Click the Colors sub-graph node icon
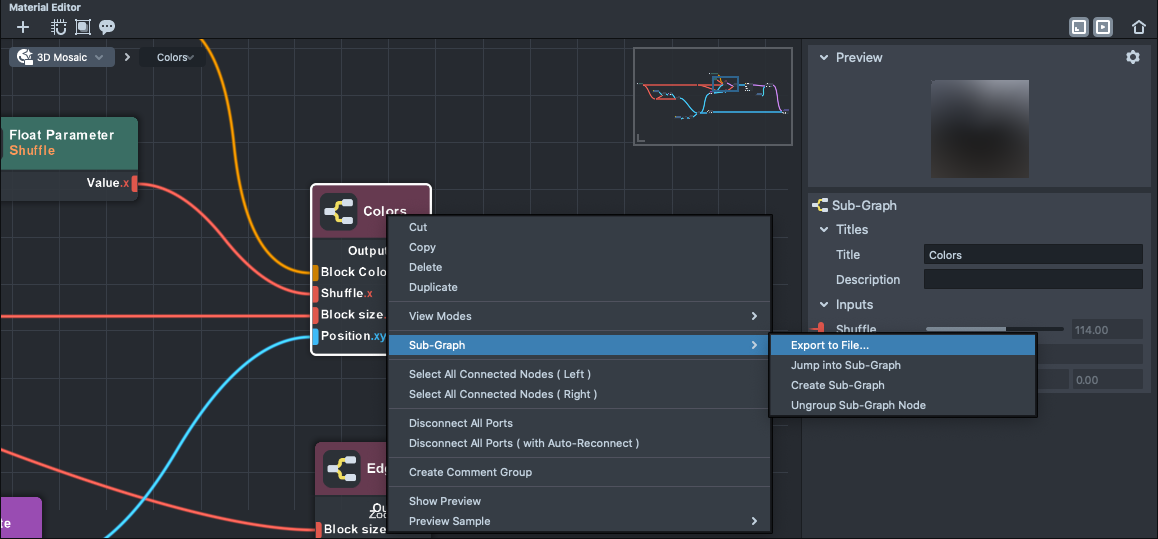Screen dimensions: 1158x539 coord(339,212)
